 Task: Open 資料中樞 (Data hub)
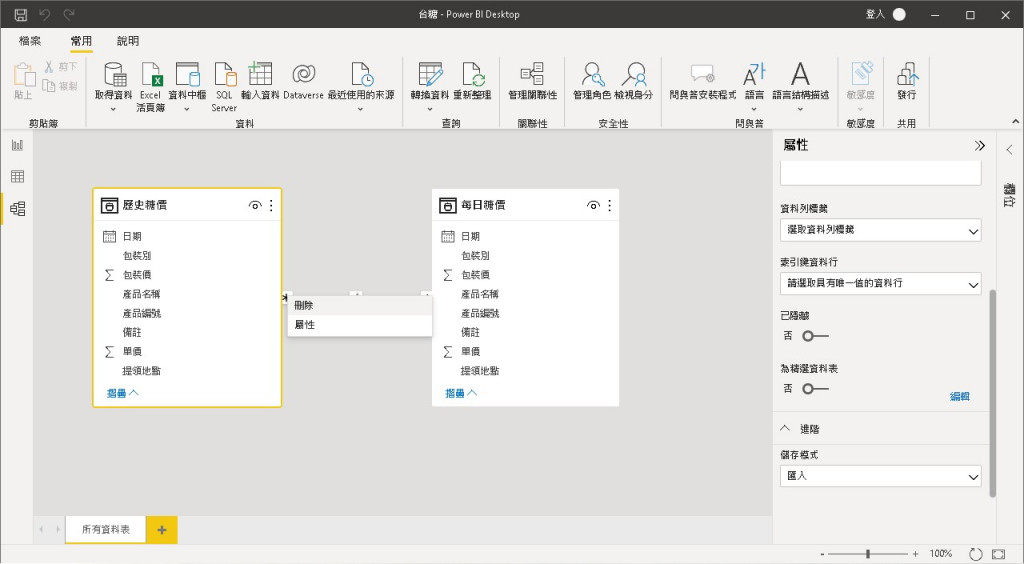click(x=187, y=87)
